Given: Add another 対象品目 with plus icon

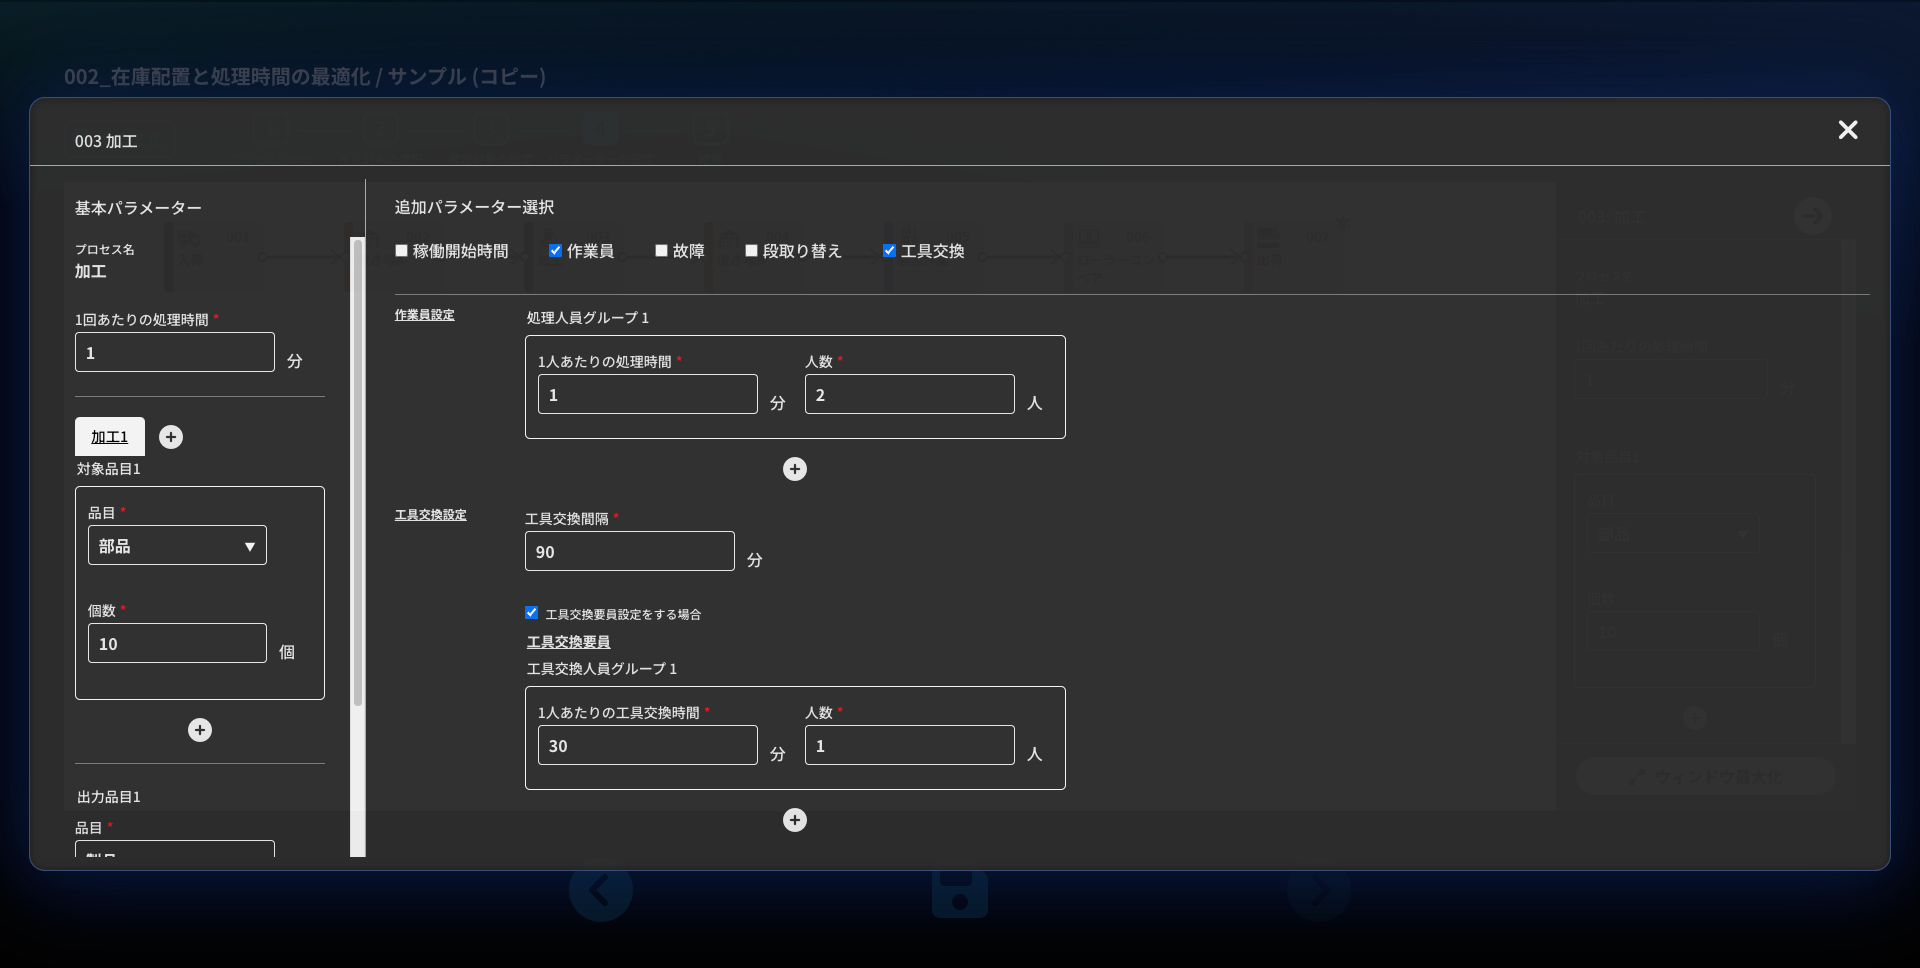Looking at the screenshot, I should click(x=200, y=730).
